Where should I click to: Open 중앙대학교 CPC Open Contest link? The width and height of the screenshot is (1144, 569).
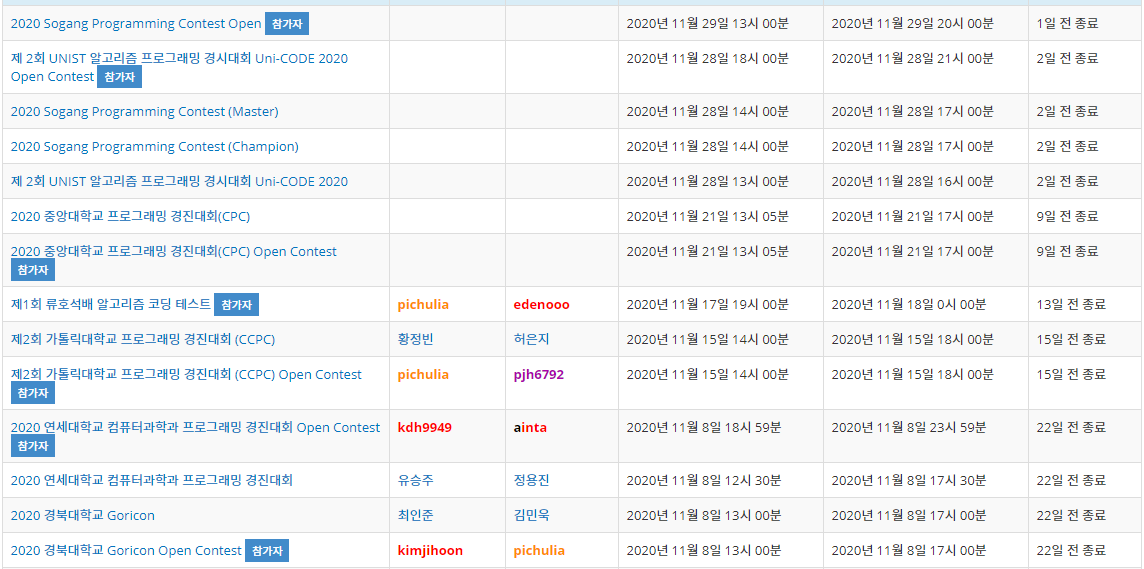coord(174,252)
